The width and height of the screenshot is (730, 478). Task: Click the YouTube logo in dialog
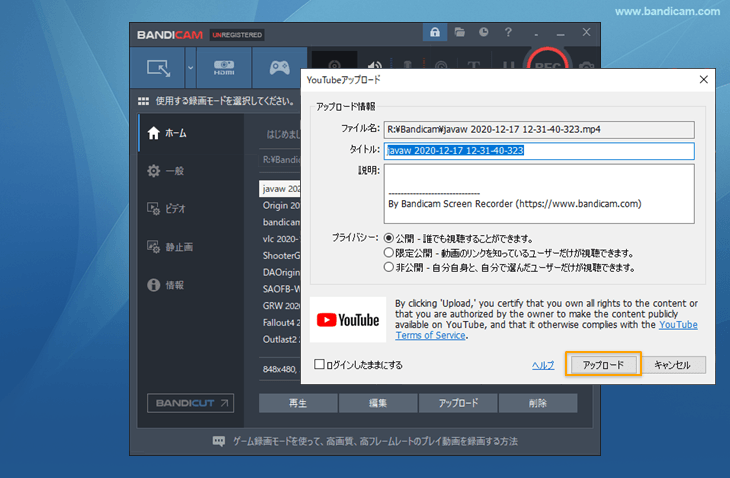coord(348,320)
